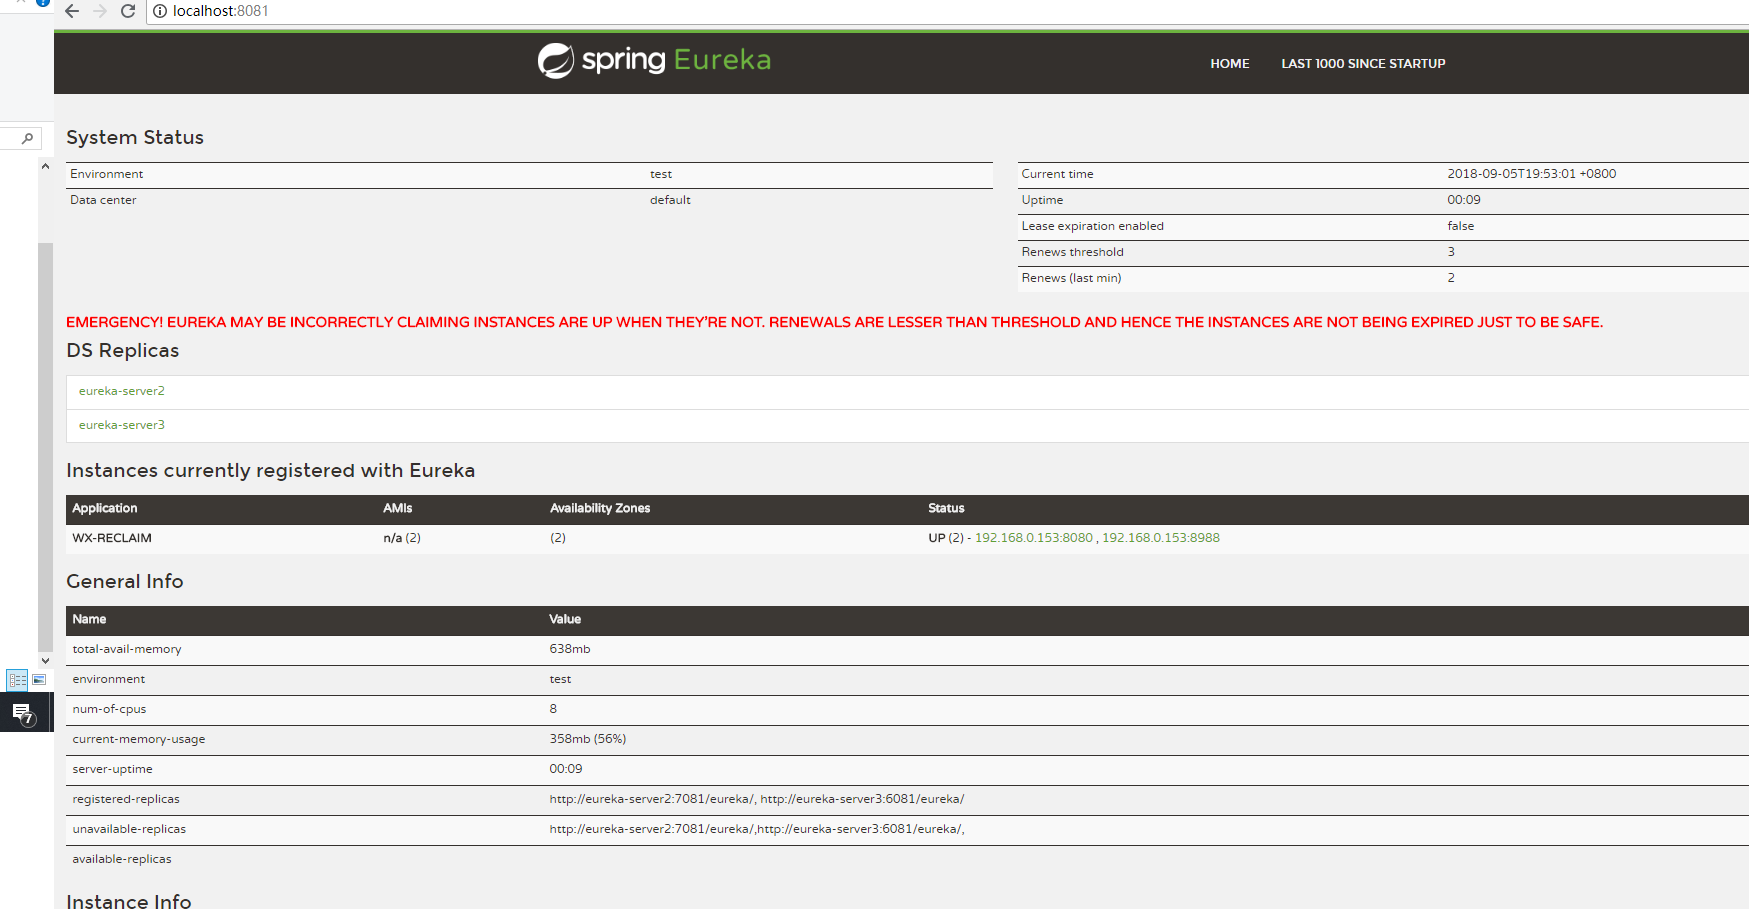Screen dimensions: 1749x909
Task: Click the Value column header in General Info
Action: pos(565,619)
